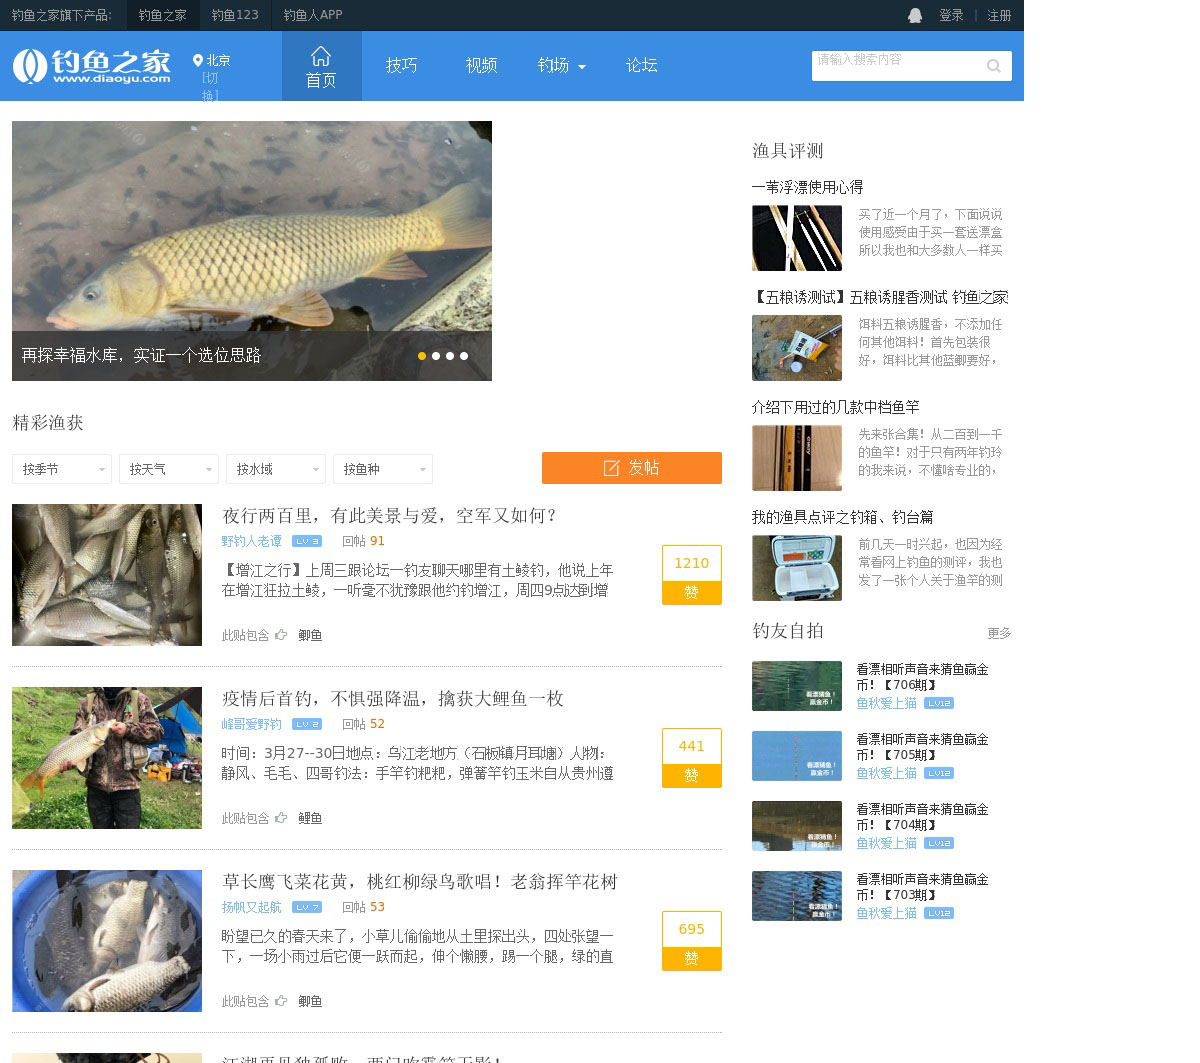This screenshot has width=1200, height=1063.
Task: Switch to the second carousel slide dot
Action: 436,356
